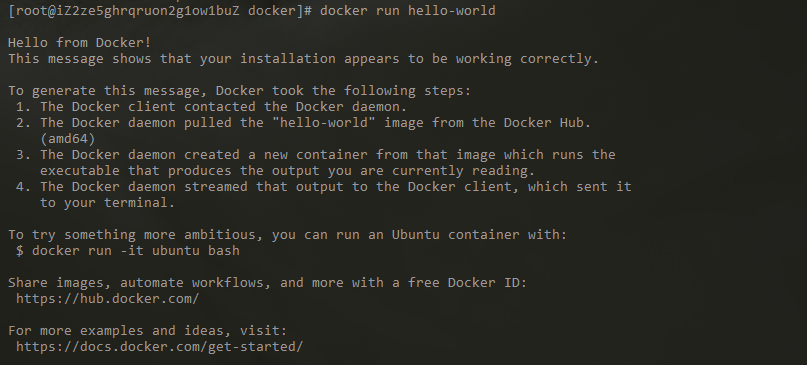Viewport: 807px width, 365px height.
Task: Click the 'docker run hello-world' command text
Action: coord(408,11)
